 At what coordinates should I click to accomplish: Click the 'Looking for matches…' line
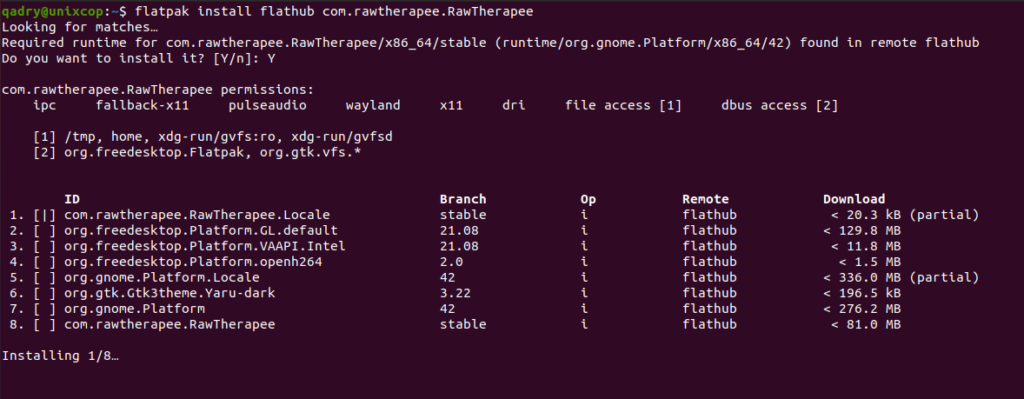[80, 27]
